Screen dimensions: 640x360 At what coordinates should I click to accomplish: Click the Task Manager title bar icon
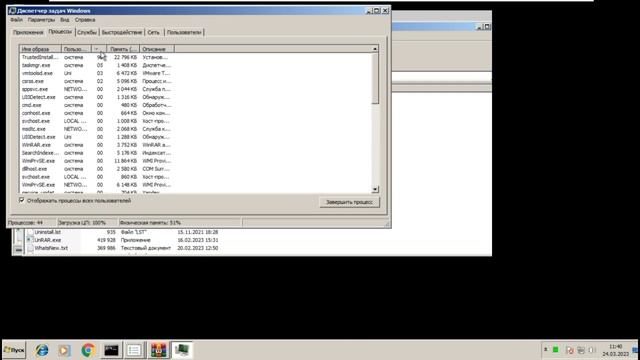12,11
